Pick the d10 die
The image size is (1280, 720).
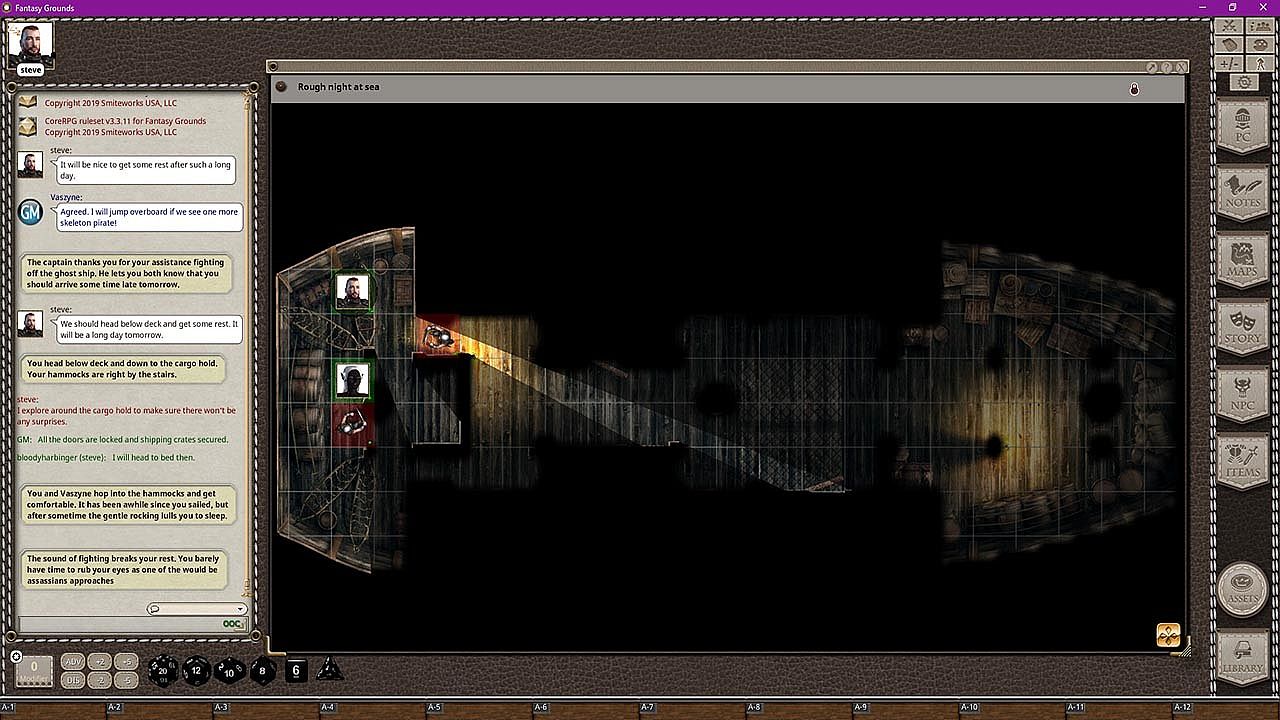230,670
